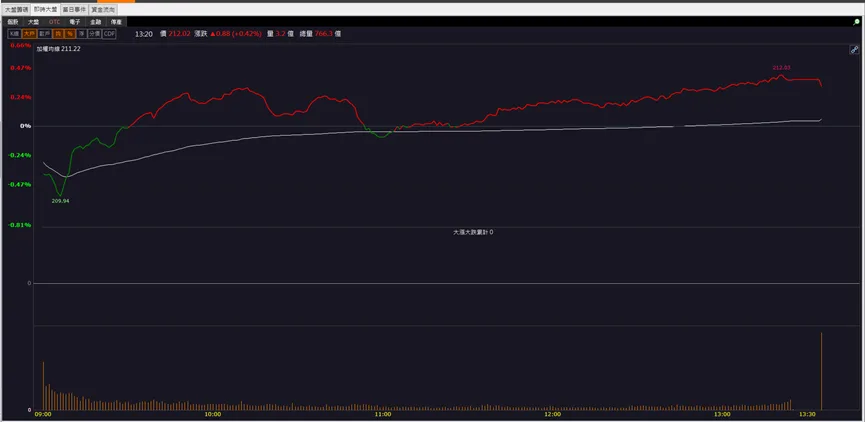The image size is (865, 422).
Task: Click the green search icon at top right
Action: pos(857,22)
